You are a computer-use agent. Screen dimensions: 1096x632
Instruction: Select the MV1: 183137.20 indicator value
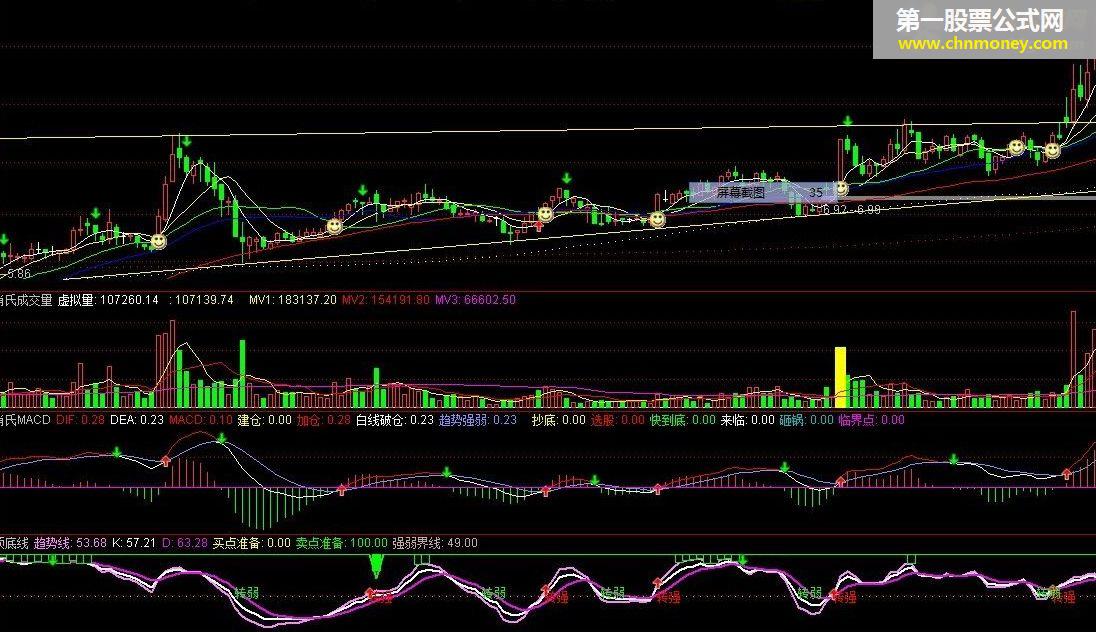(x=292, y=300)
